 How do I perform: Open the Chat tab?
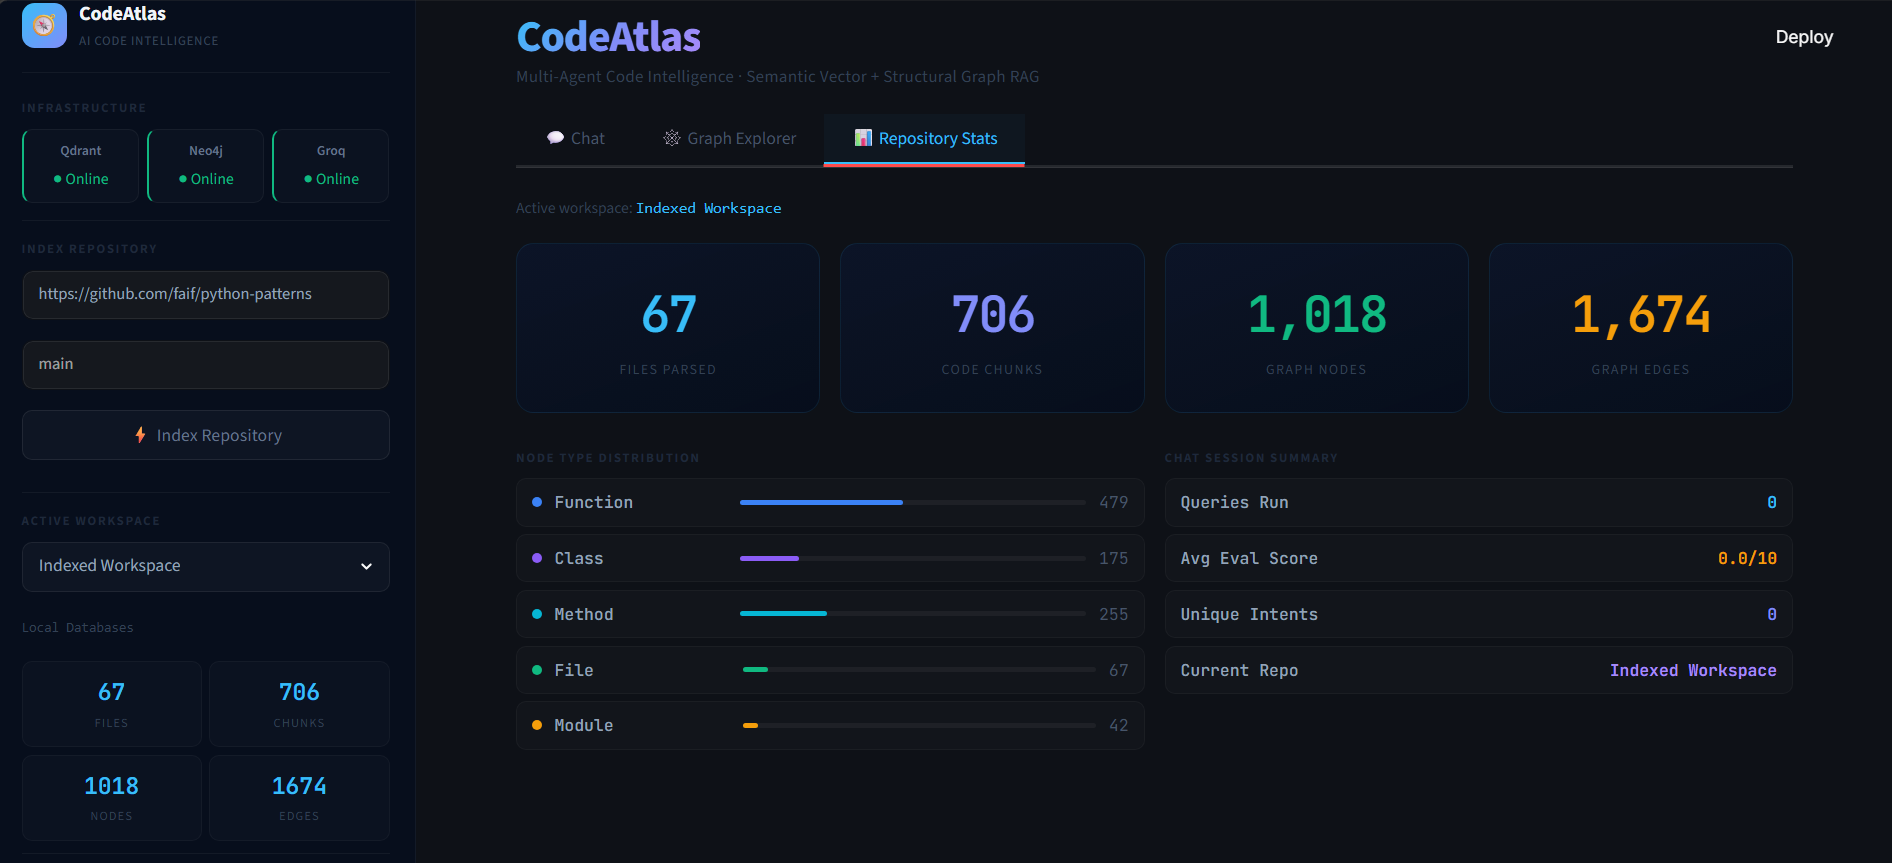click(576, 139)
